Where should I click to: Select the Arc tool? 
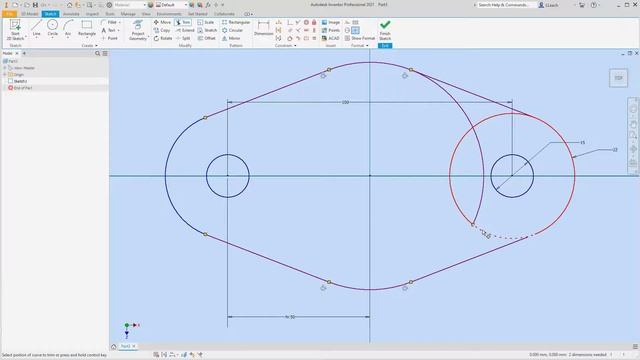click(68, 29)
